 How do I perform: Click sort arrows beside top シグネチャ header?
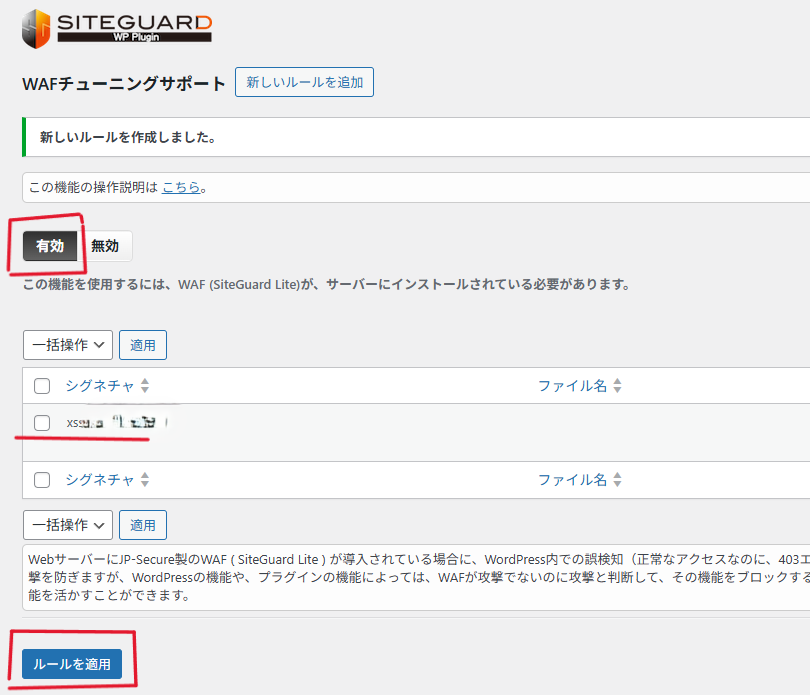(x=145, y=386)
